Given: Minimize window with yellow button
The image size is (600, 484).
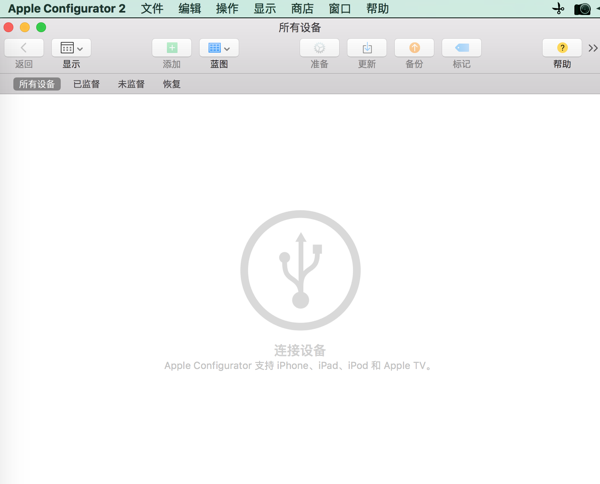Looking at the screenshot, I should pyautogui.click(x=25, y=27).
